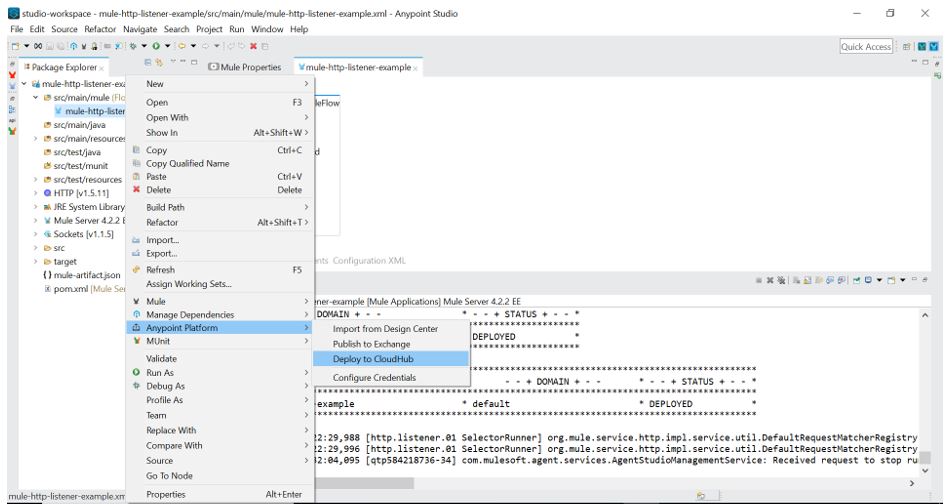Open the Navigate menu
The image size is (948, 504).
[x=140, y=29]
